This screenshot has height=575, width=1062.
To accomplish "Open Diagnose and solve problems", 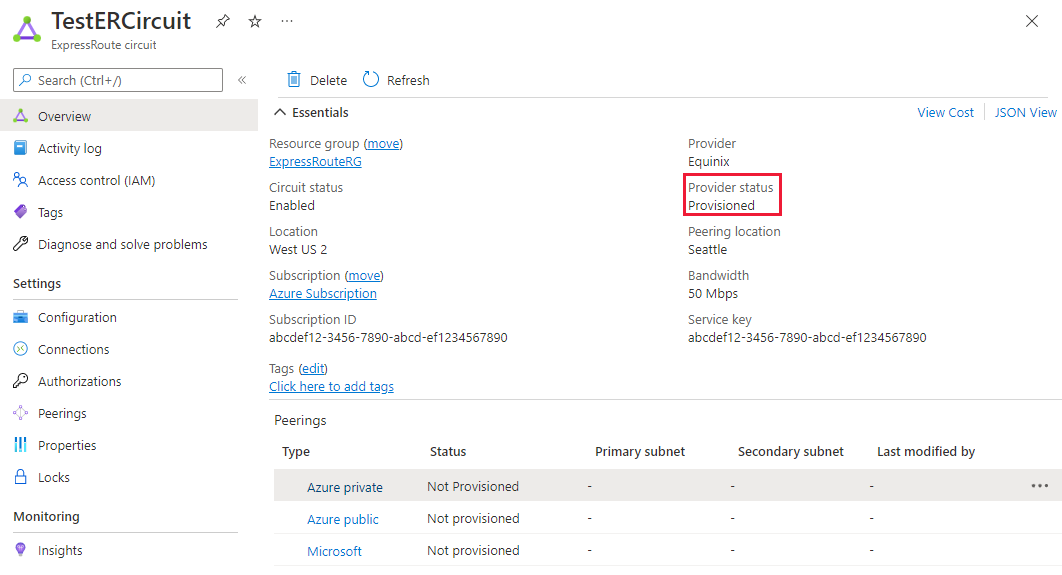I will click(x=122, y=244).
